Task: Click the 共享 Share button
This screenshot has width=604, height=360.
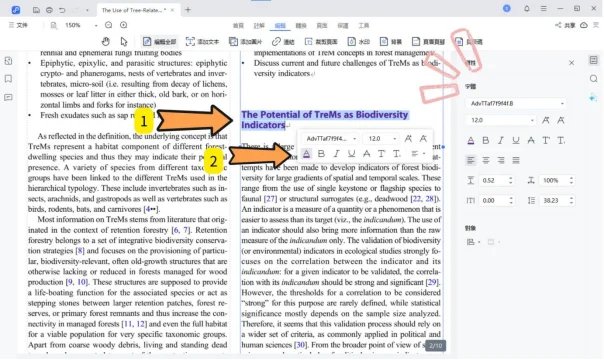Action: tap(565, 25)
